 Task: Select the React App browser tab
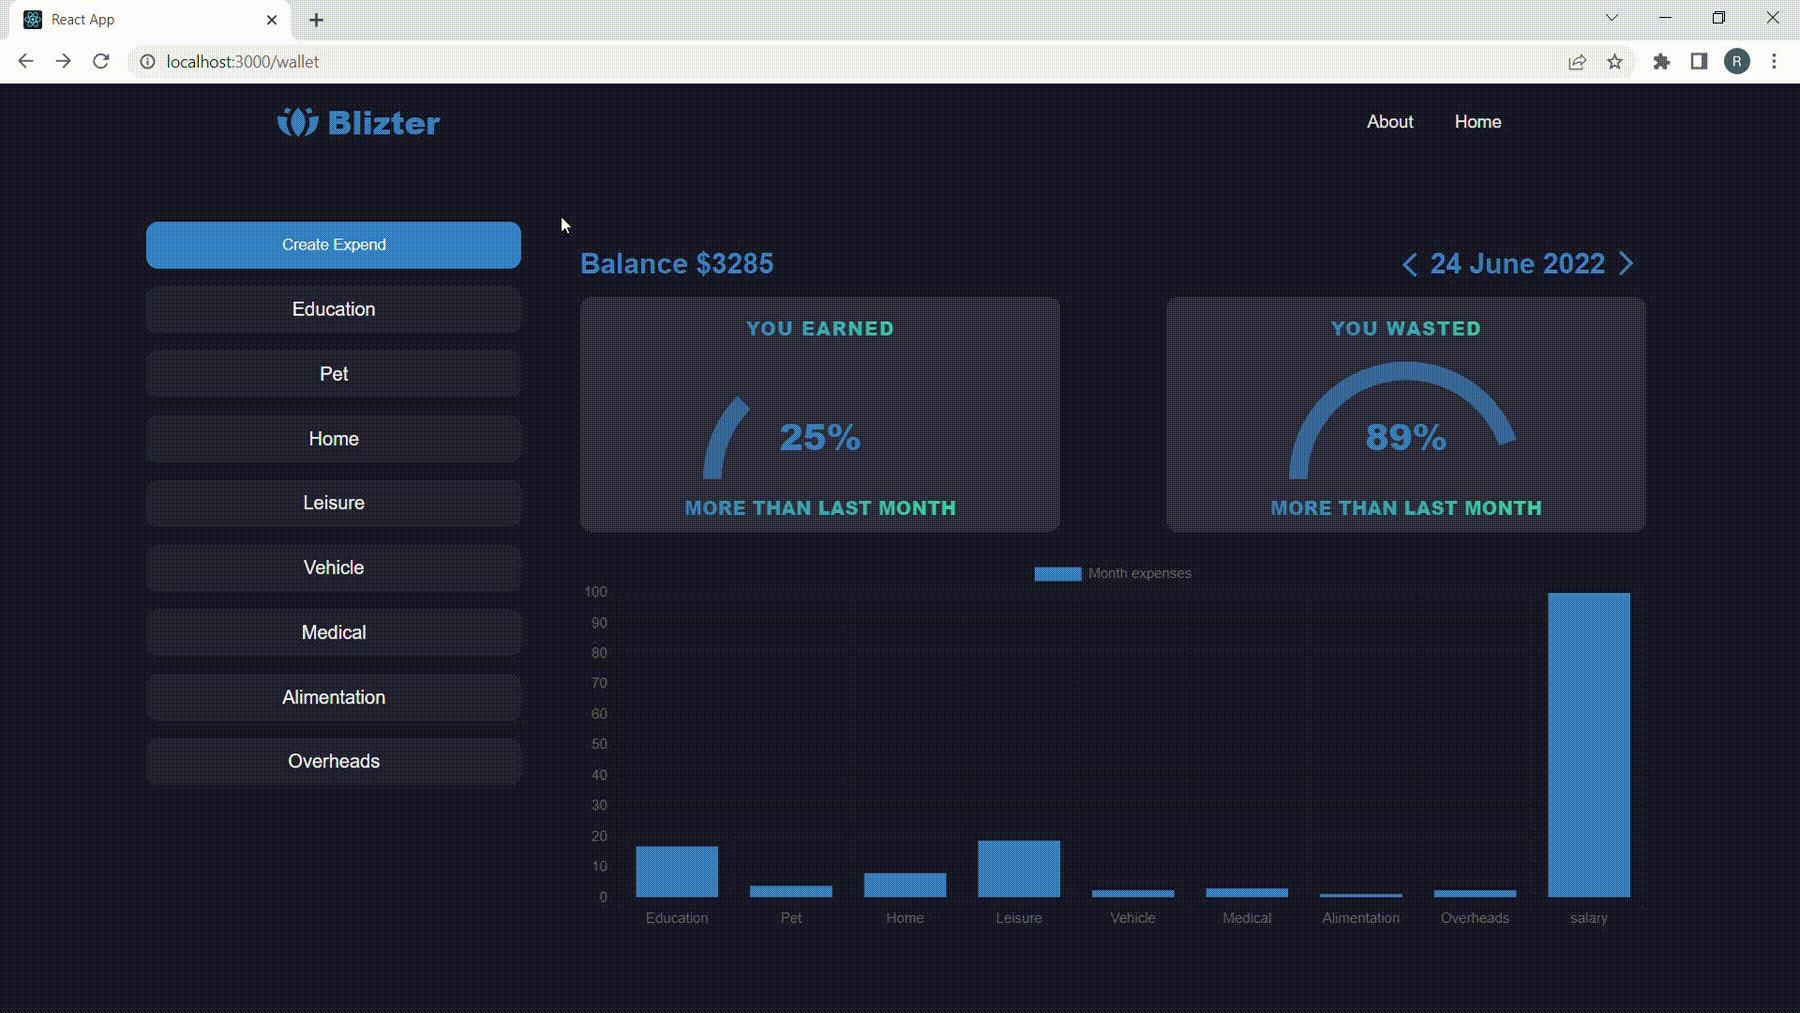(140, 19)
